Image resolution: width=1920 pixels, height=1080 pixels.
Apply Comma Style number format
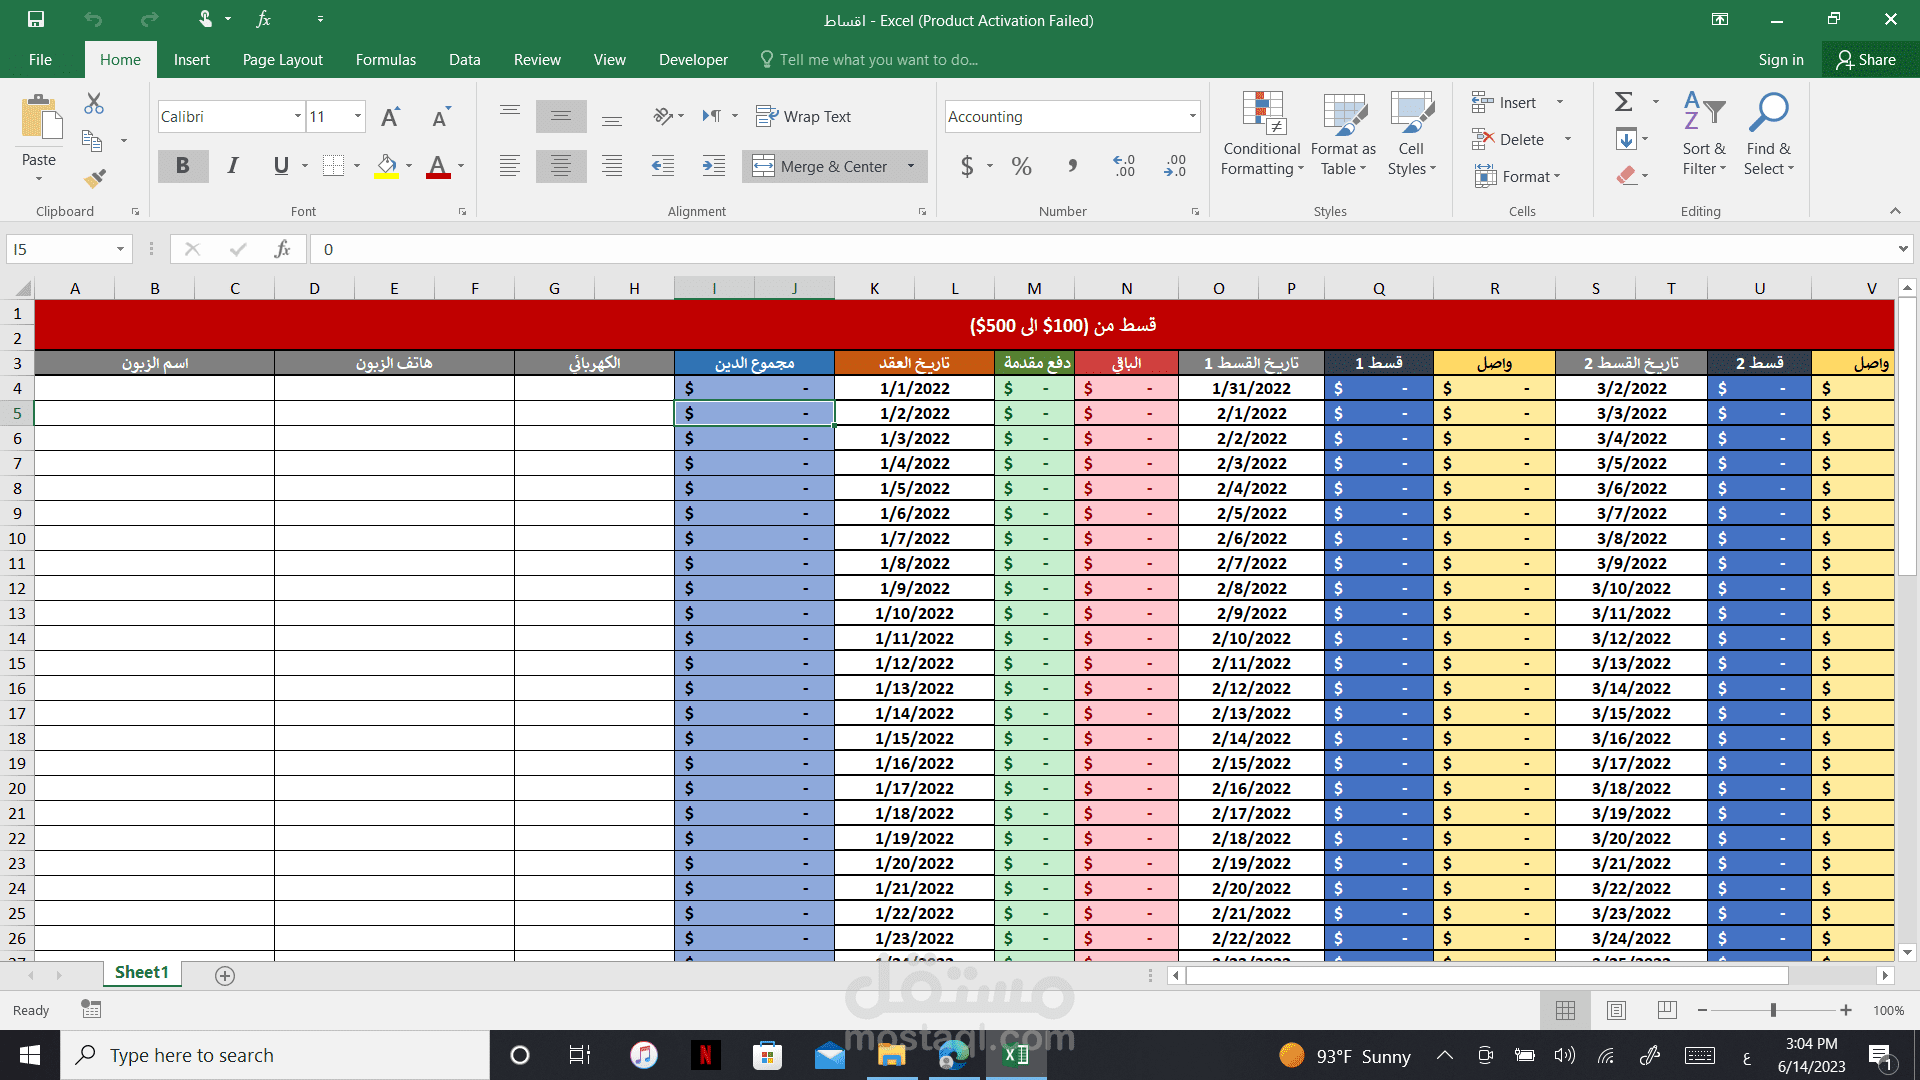click(x=1072, y=166)
